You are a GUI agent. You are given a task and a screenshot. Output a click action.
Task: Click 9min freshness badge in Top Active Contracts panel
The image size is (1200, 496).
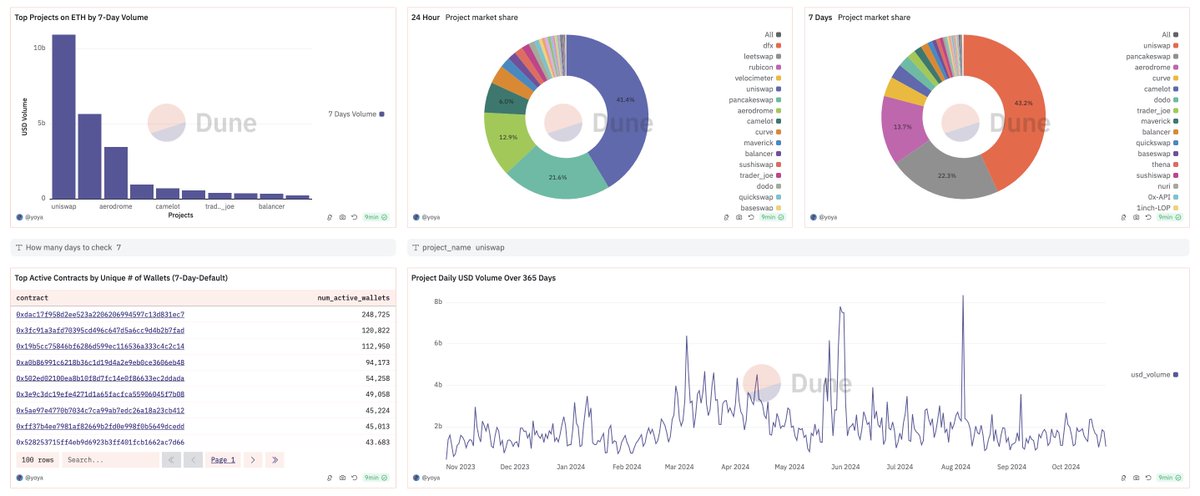[376, 478]
